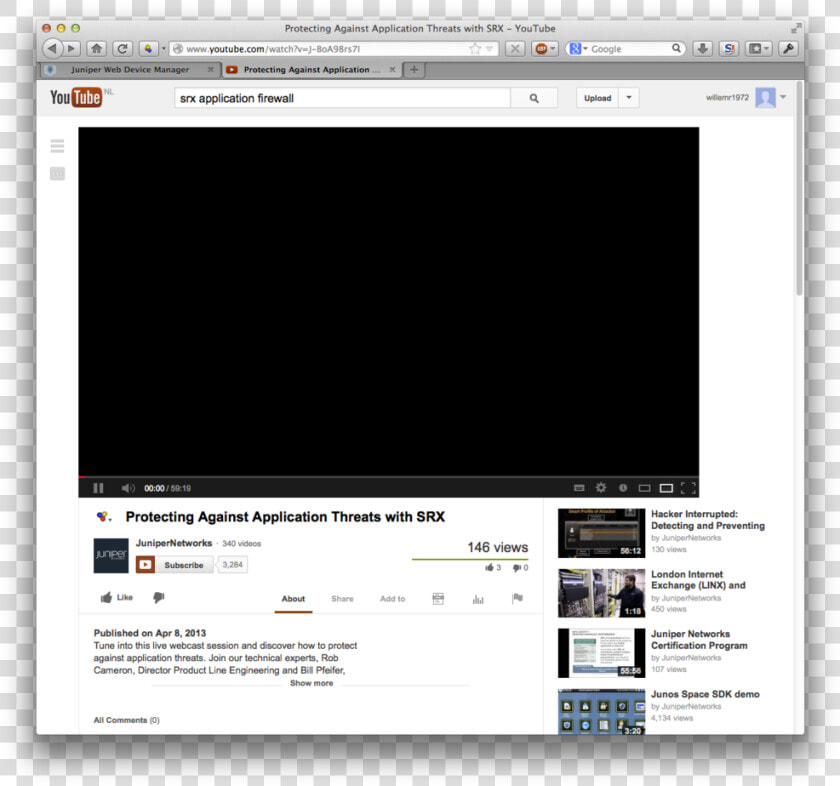Reload the page with the refresh icon
This screenshot has width=840, height=786.
[x=122, y=49]
